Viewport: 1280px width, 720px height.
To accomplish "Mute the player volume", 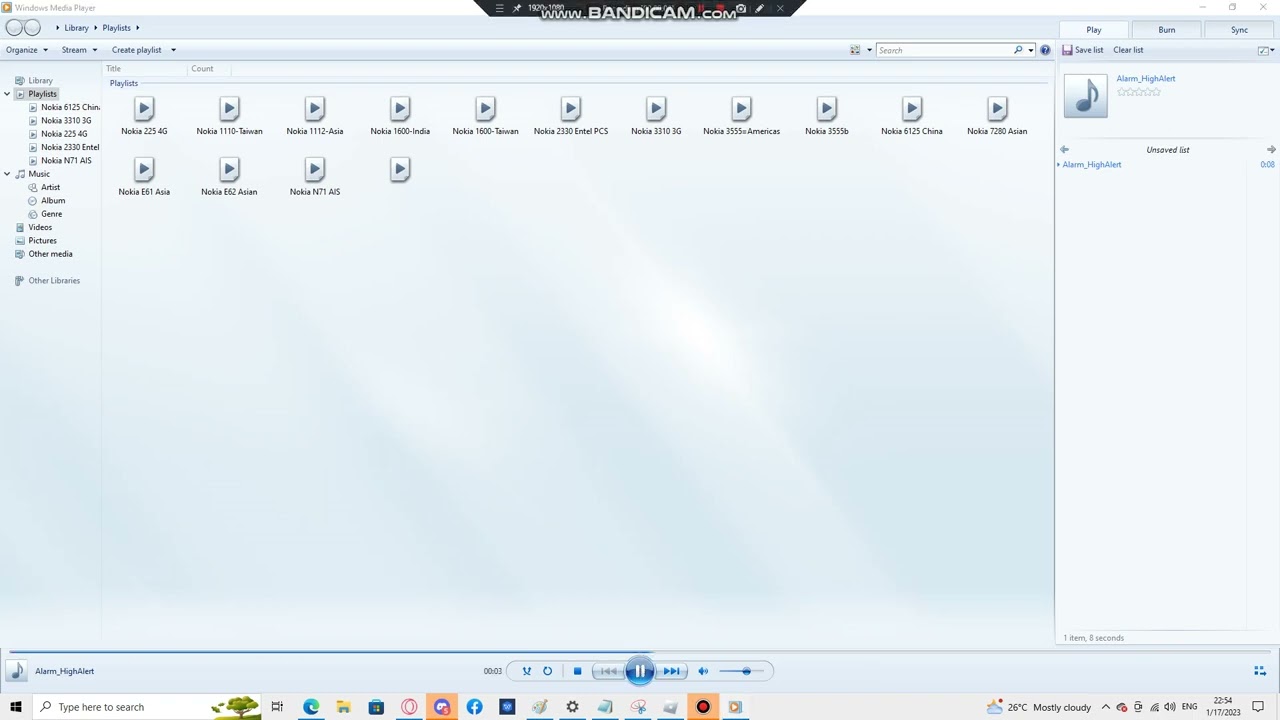I will (x=703, y=671).
